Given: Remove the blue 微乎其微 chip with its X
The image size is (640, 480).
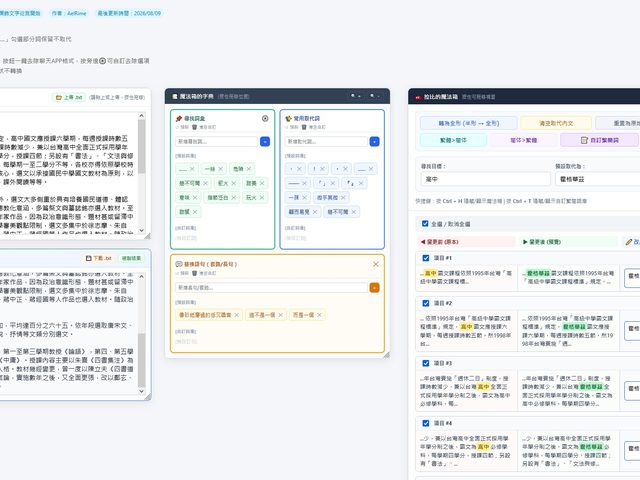Looking at the screenshot, I should pyautogui.click(x=343, y=198).
